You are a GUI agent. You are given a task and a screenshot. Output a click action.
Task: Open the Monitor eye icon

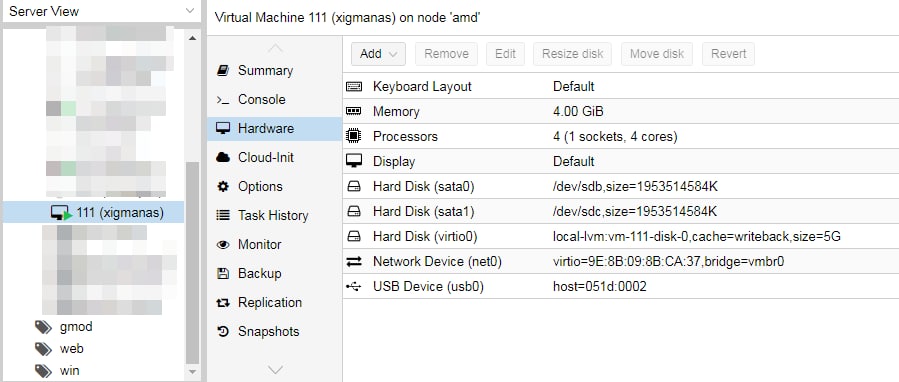point(223,244)
